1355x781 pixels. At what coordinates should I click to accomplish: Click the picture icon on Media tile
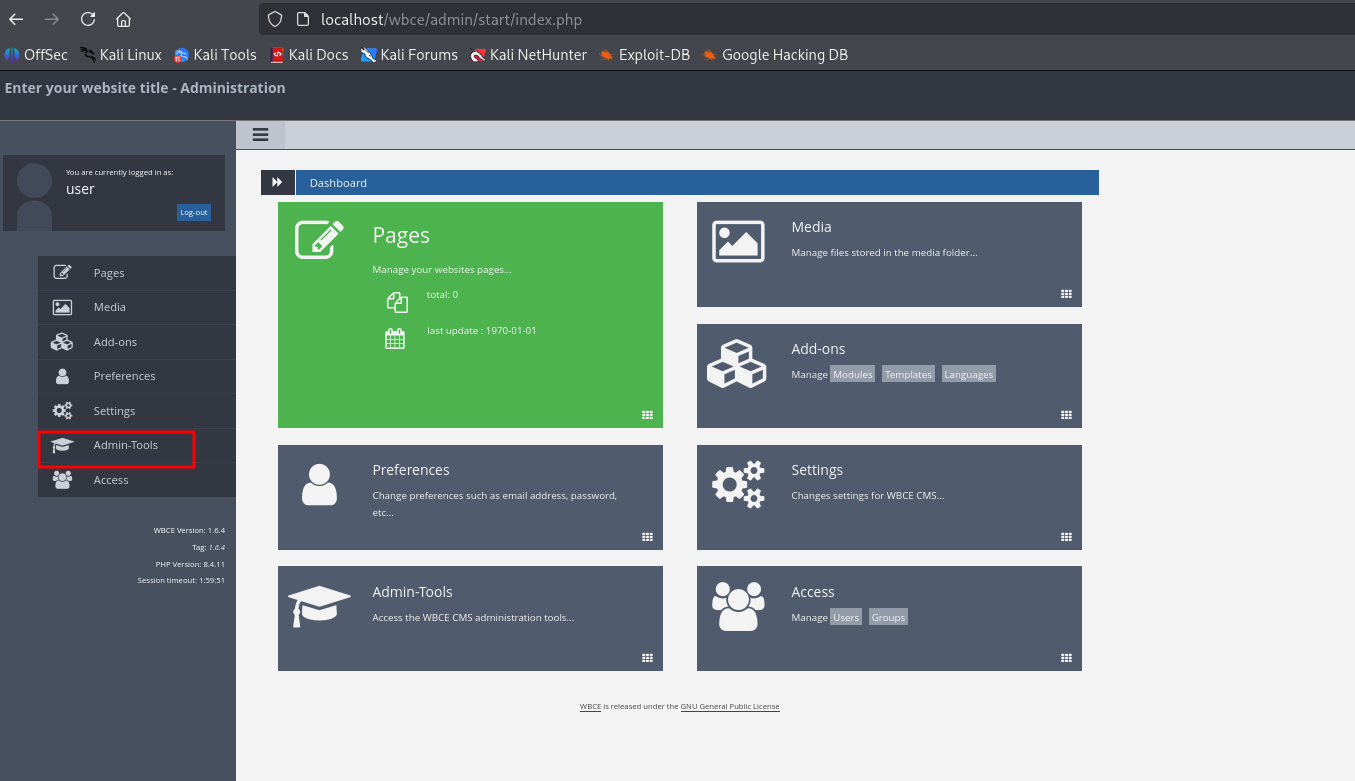pos(738,241)
